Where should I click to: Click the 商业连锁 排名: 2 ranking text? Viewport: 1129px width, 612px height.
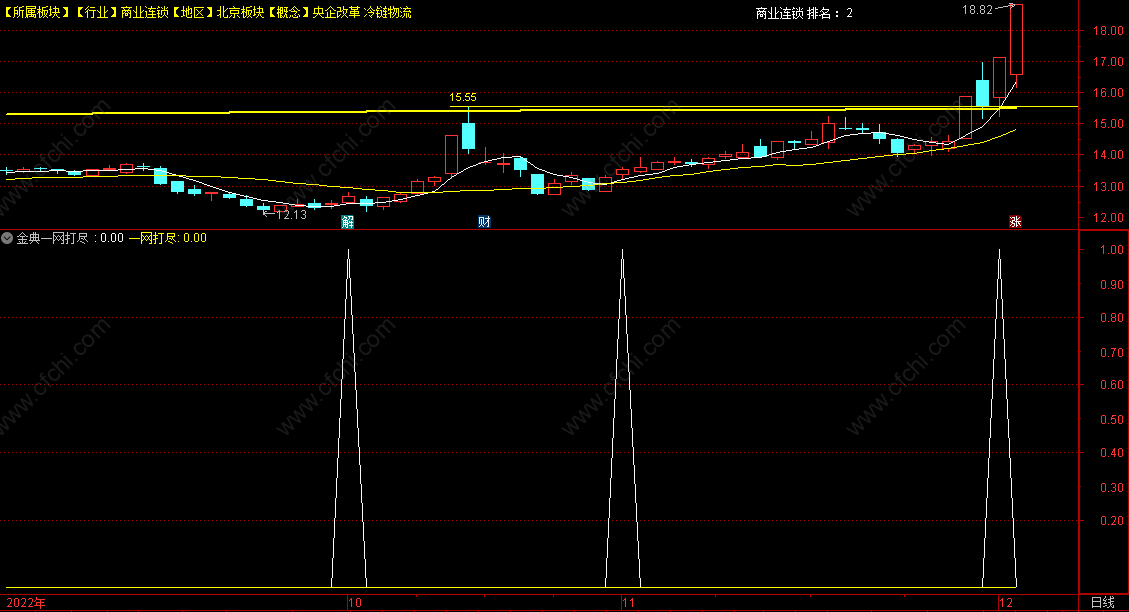click(804, 13)
